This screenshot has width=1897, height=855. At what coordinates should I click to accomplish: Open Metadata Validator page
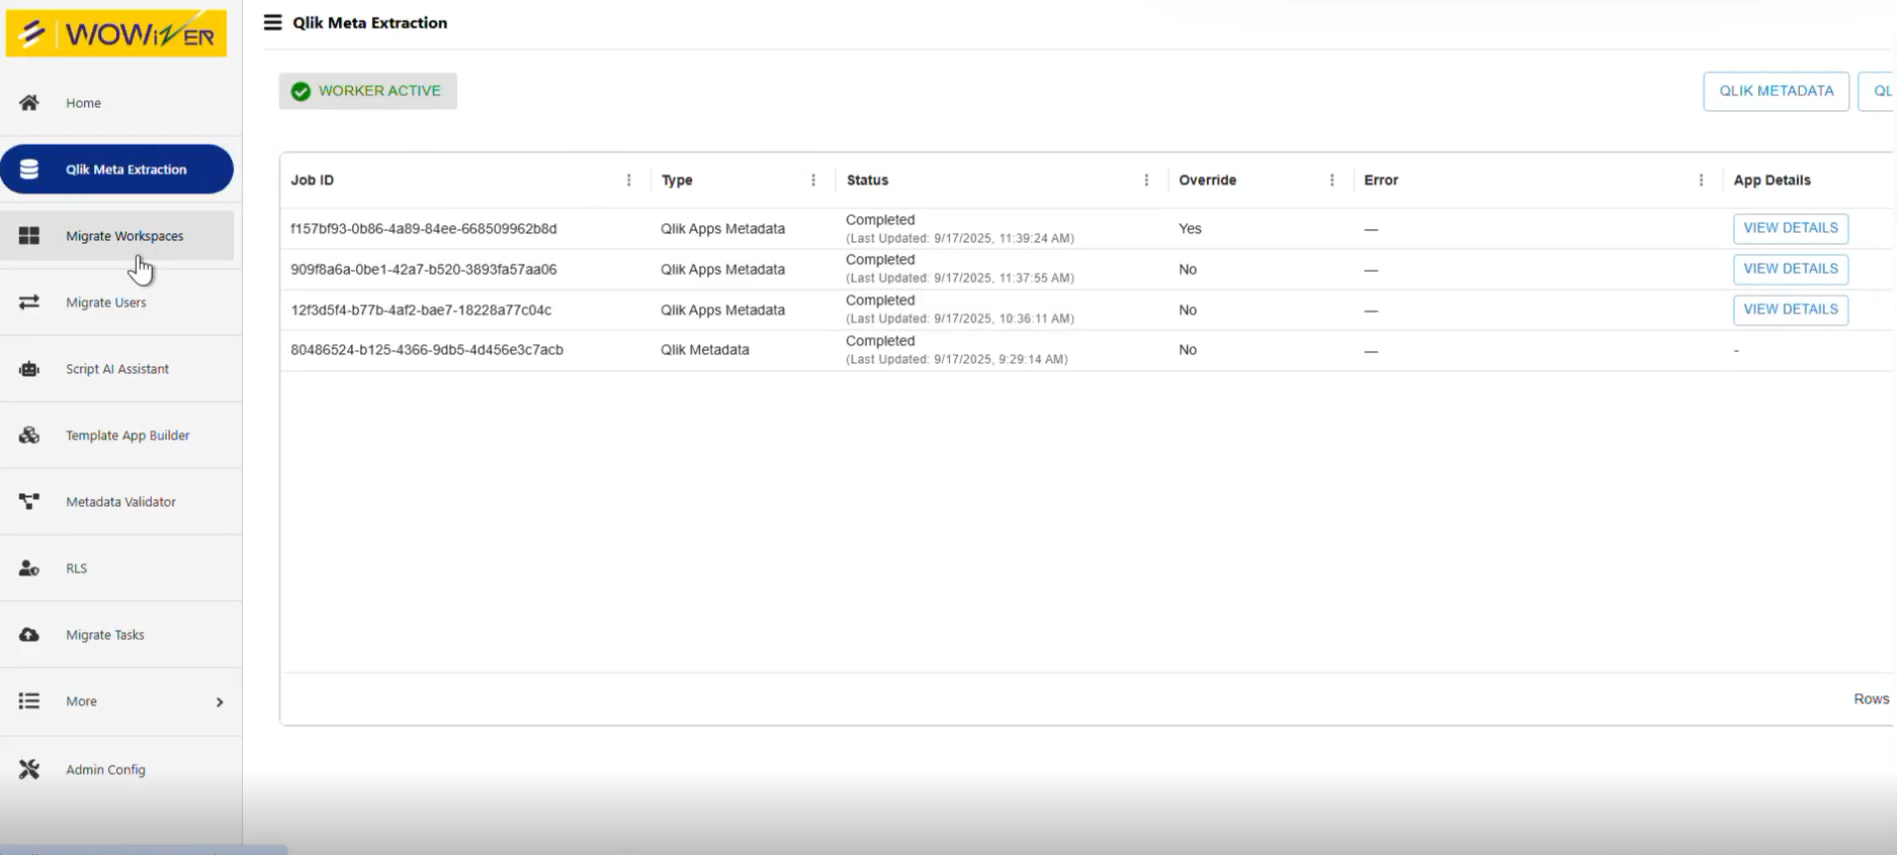click(117, 502)
